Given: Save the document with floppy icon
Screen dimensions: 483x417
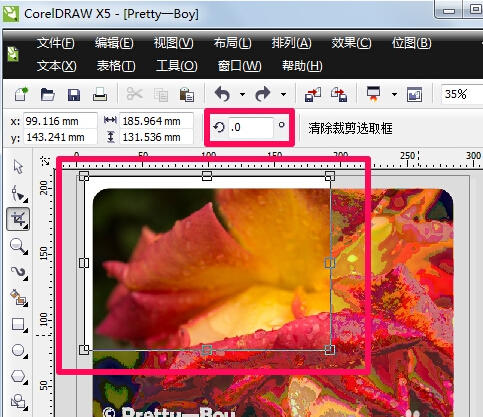Looking at the screenshot, I should click(74, 95).
